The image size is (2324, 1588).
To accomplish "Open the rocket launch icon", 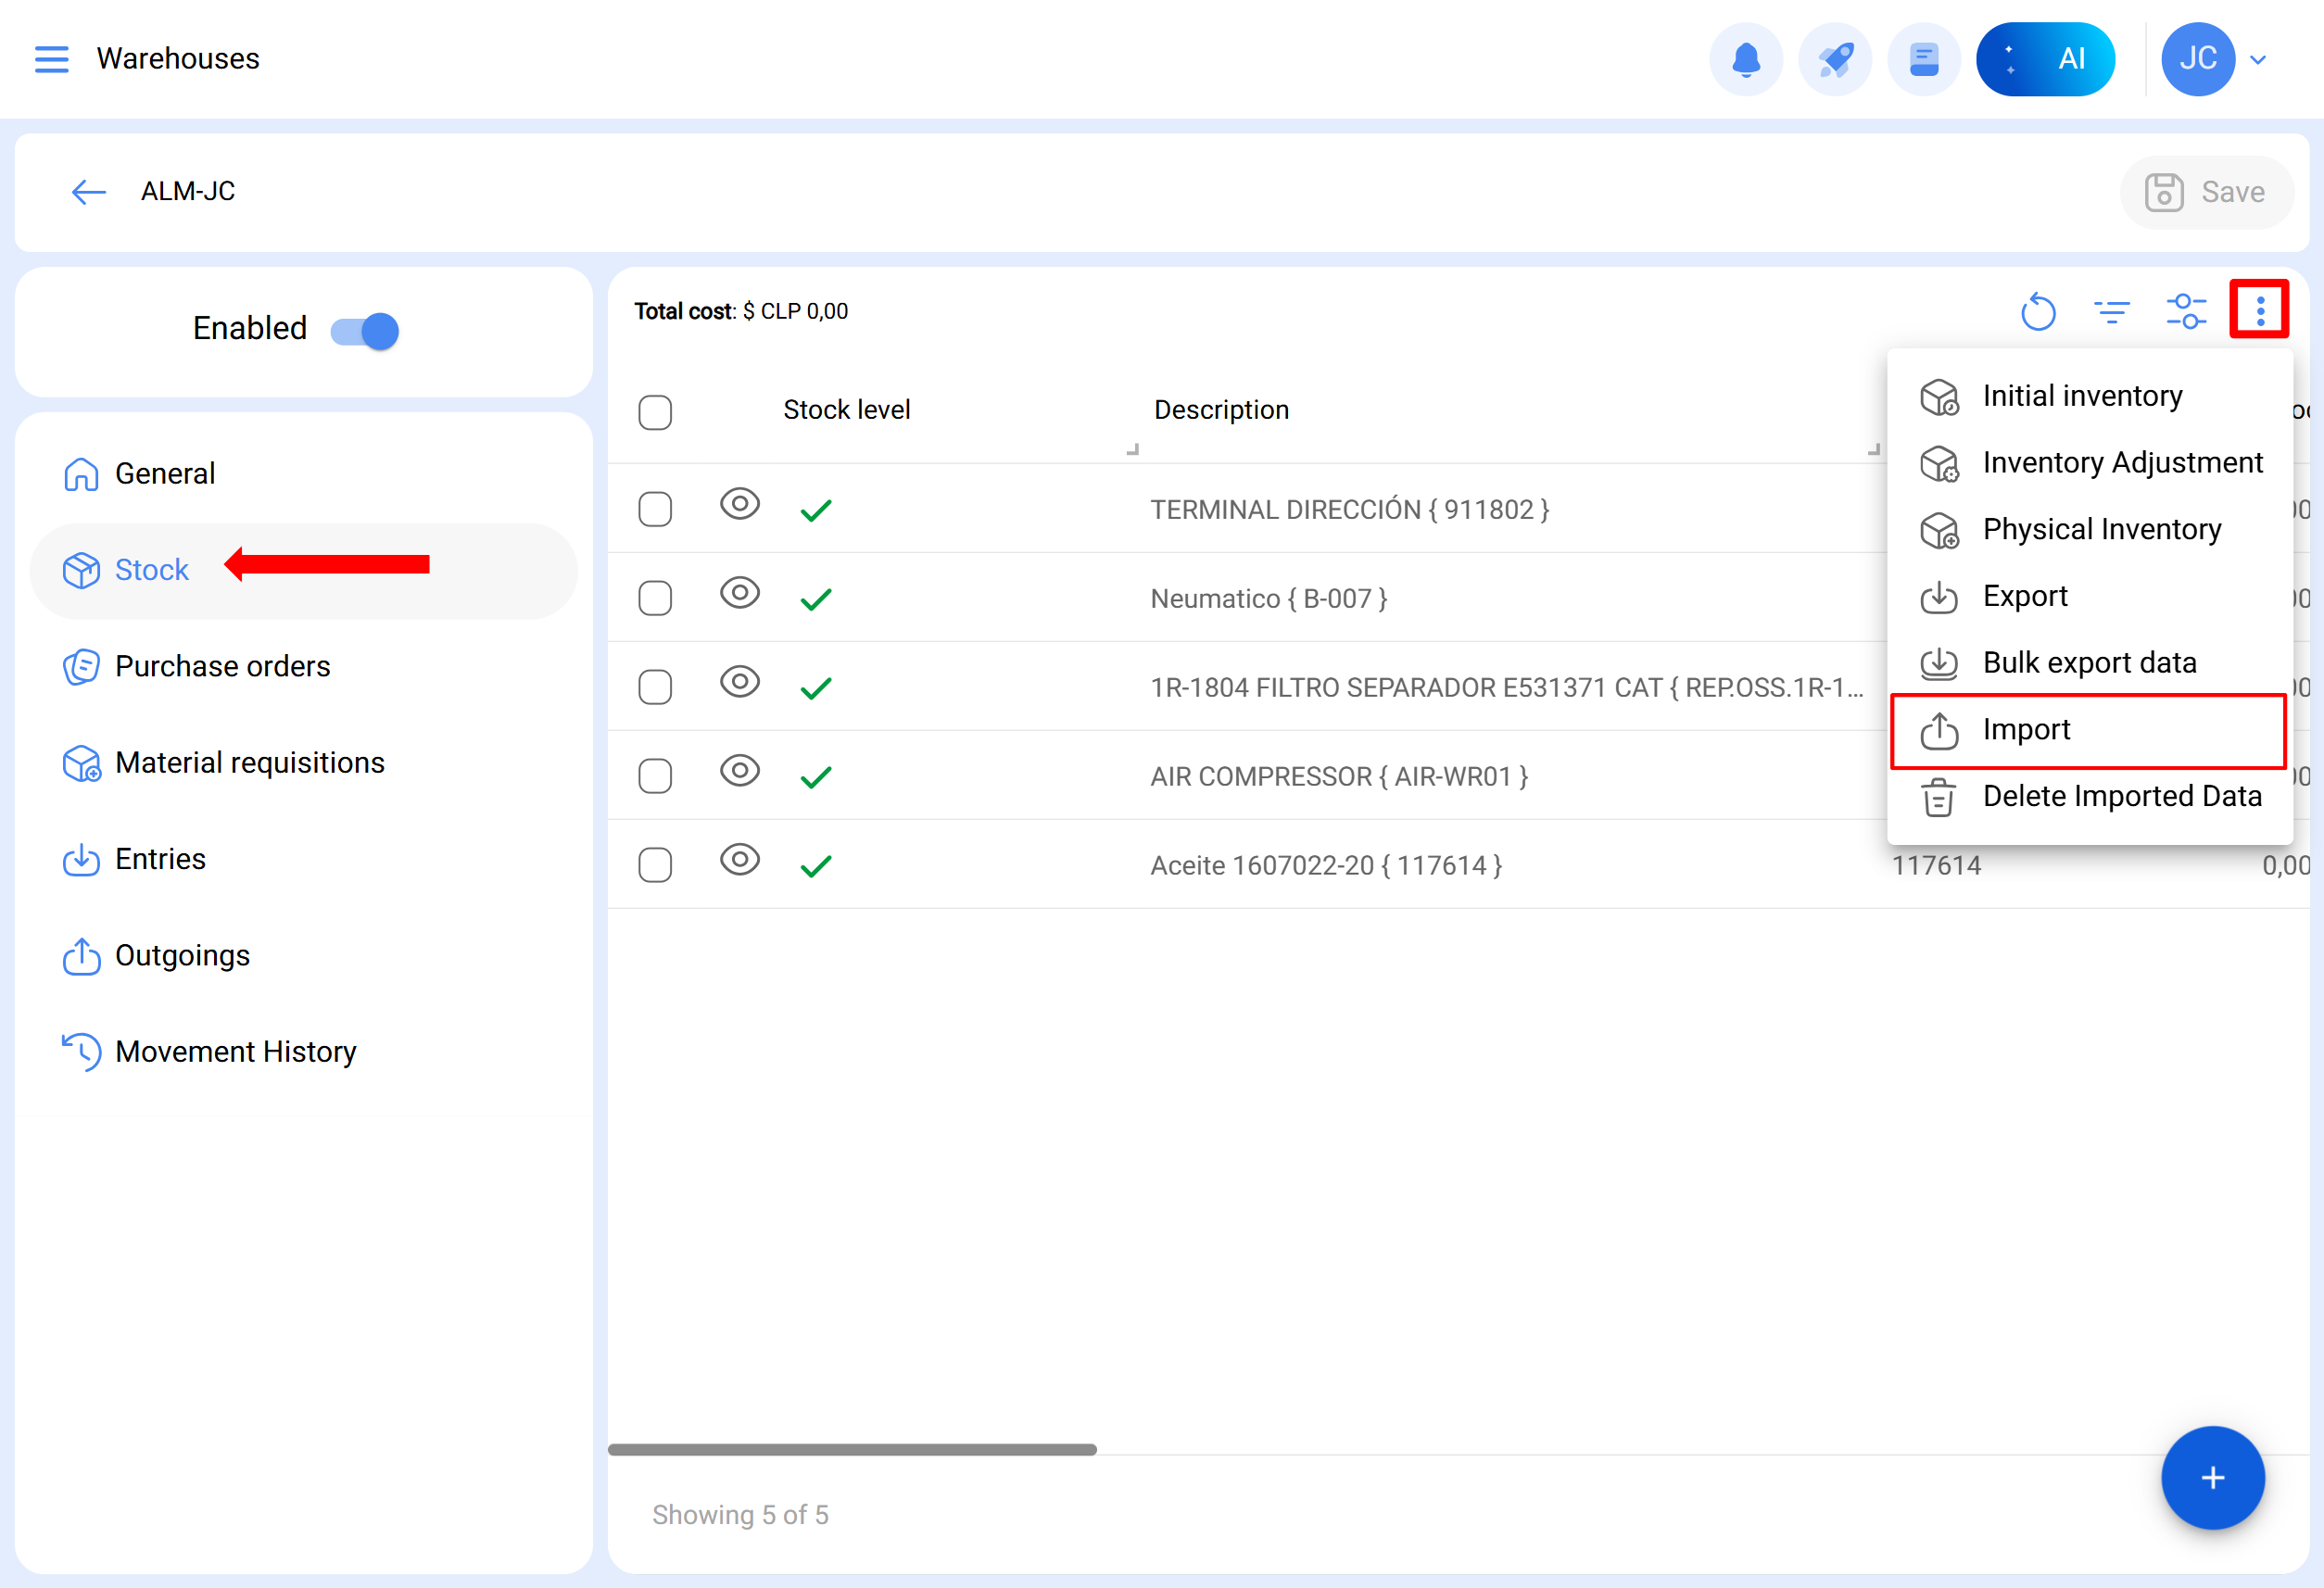I will coord(1835,59).
